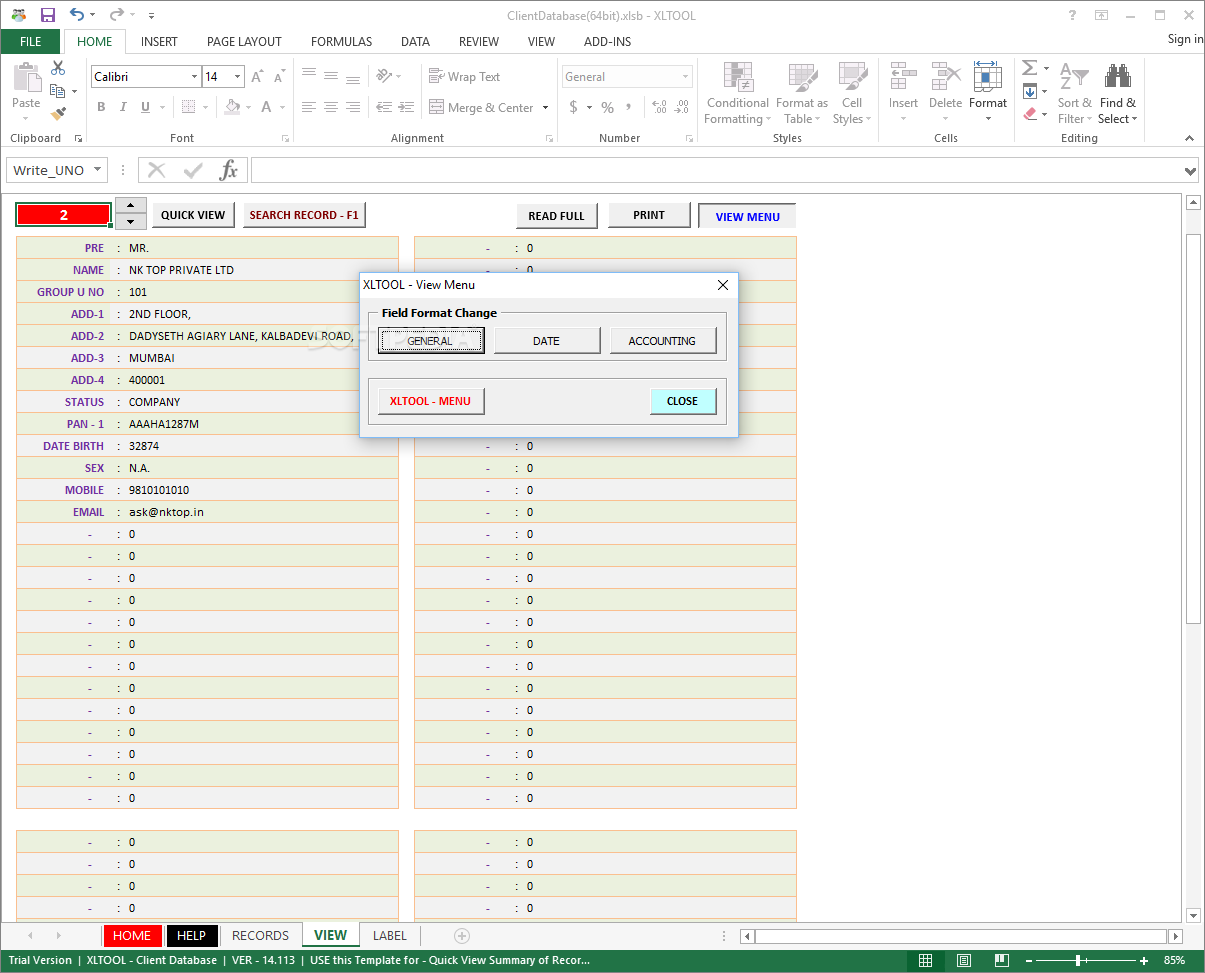The width and height of the screenshot is (1205, 973).
Task: Toggle Italic formatting
Action: click(x=123, y=107)
